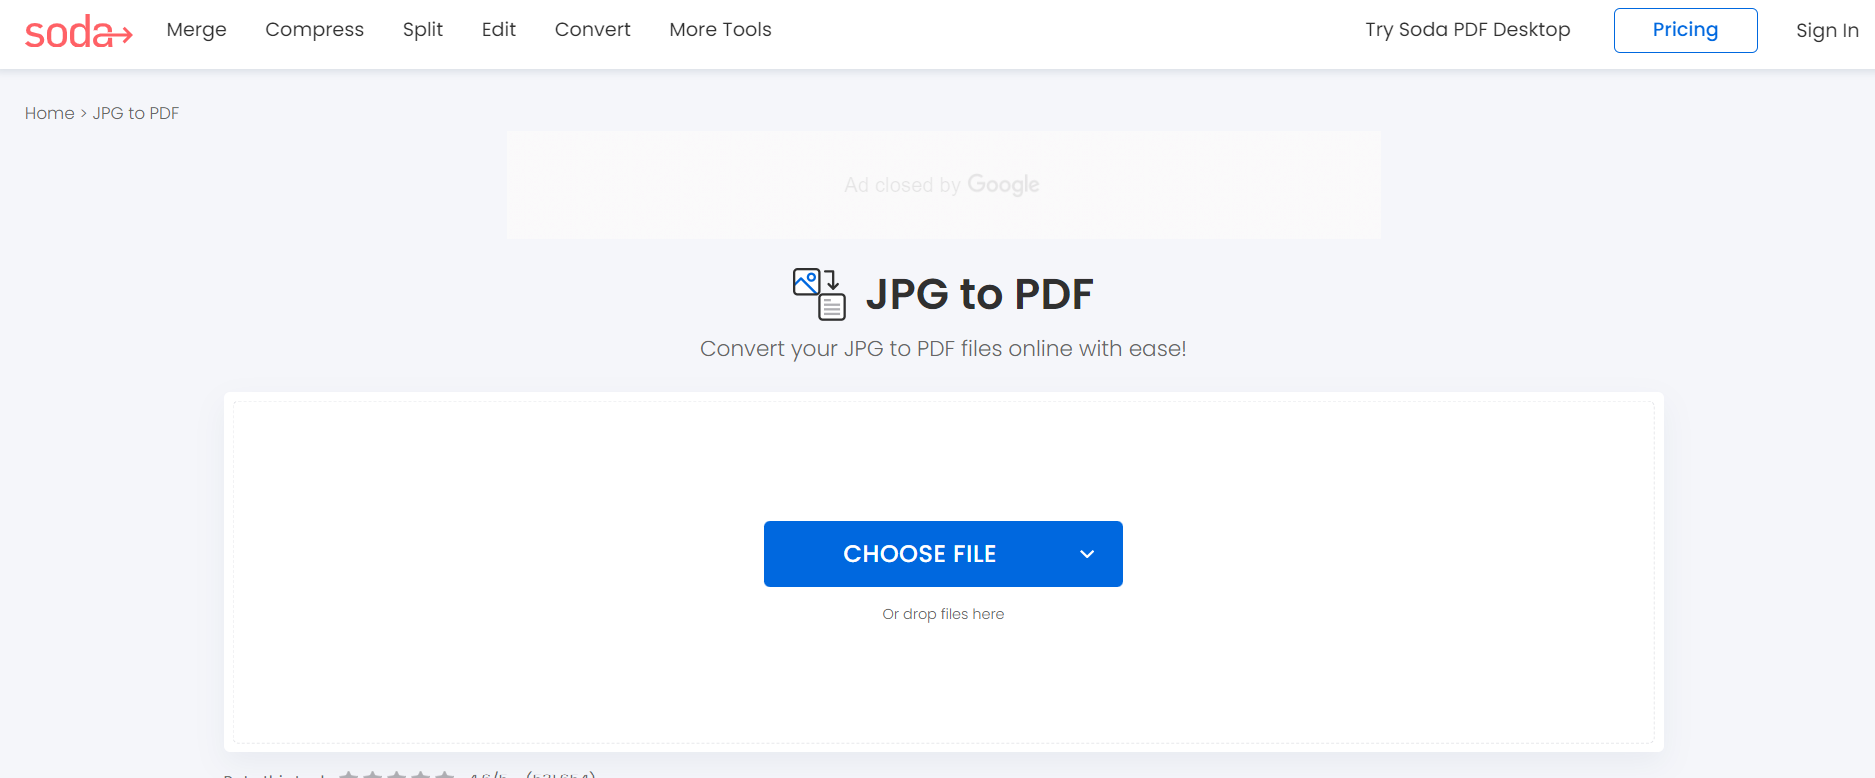Open the Split tool menu

click(423, 30)
